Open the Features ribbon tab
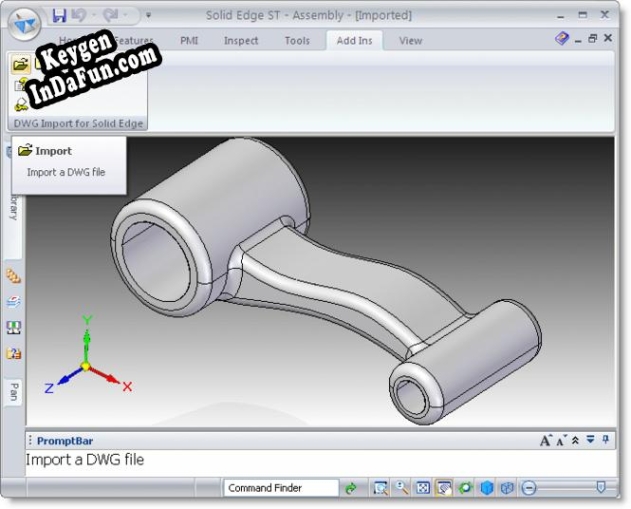This screenshot has height=509, width=631. [134, 41]
